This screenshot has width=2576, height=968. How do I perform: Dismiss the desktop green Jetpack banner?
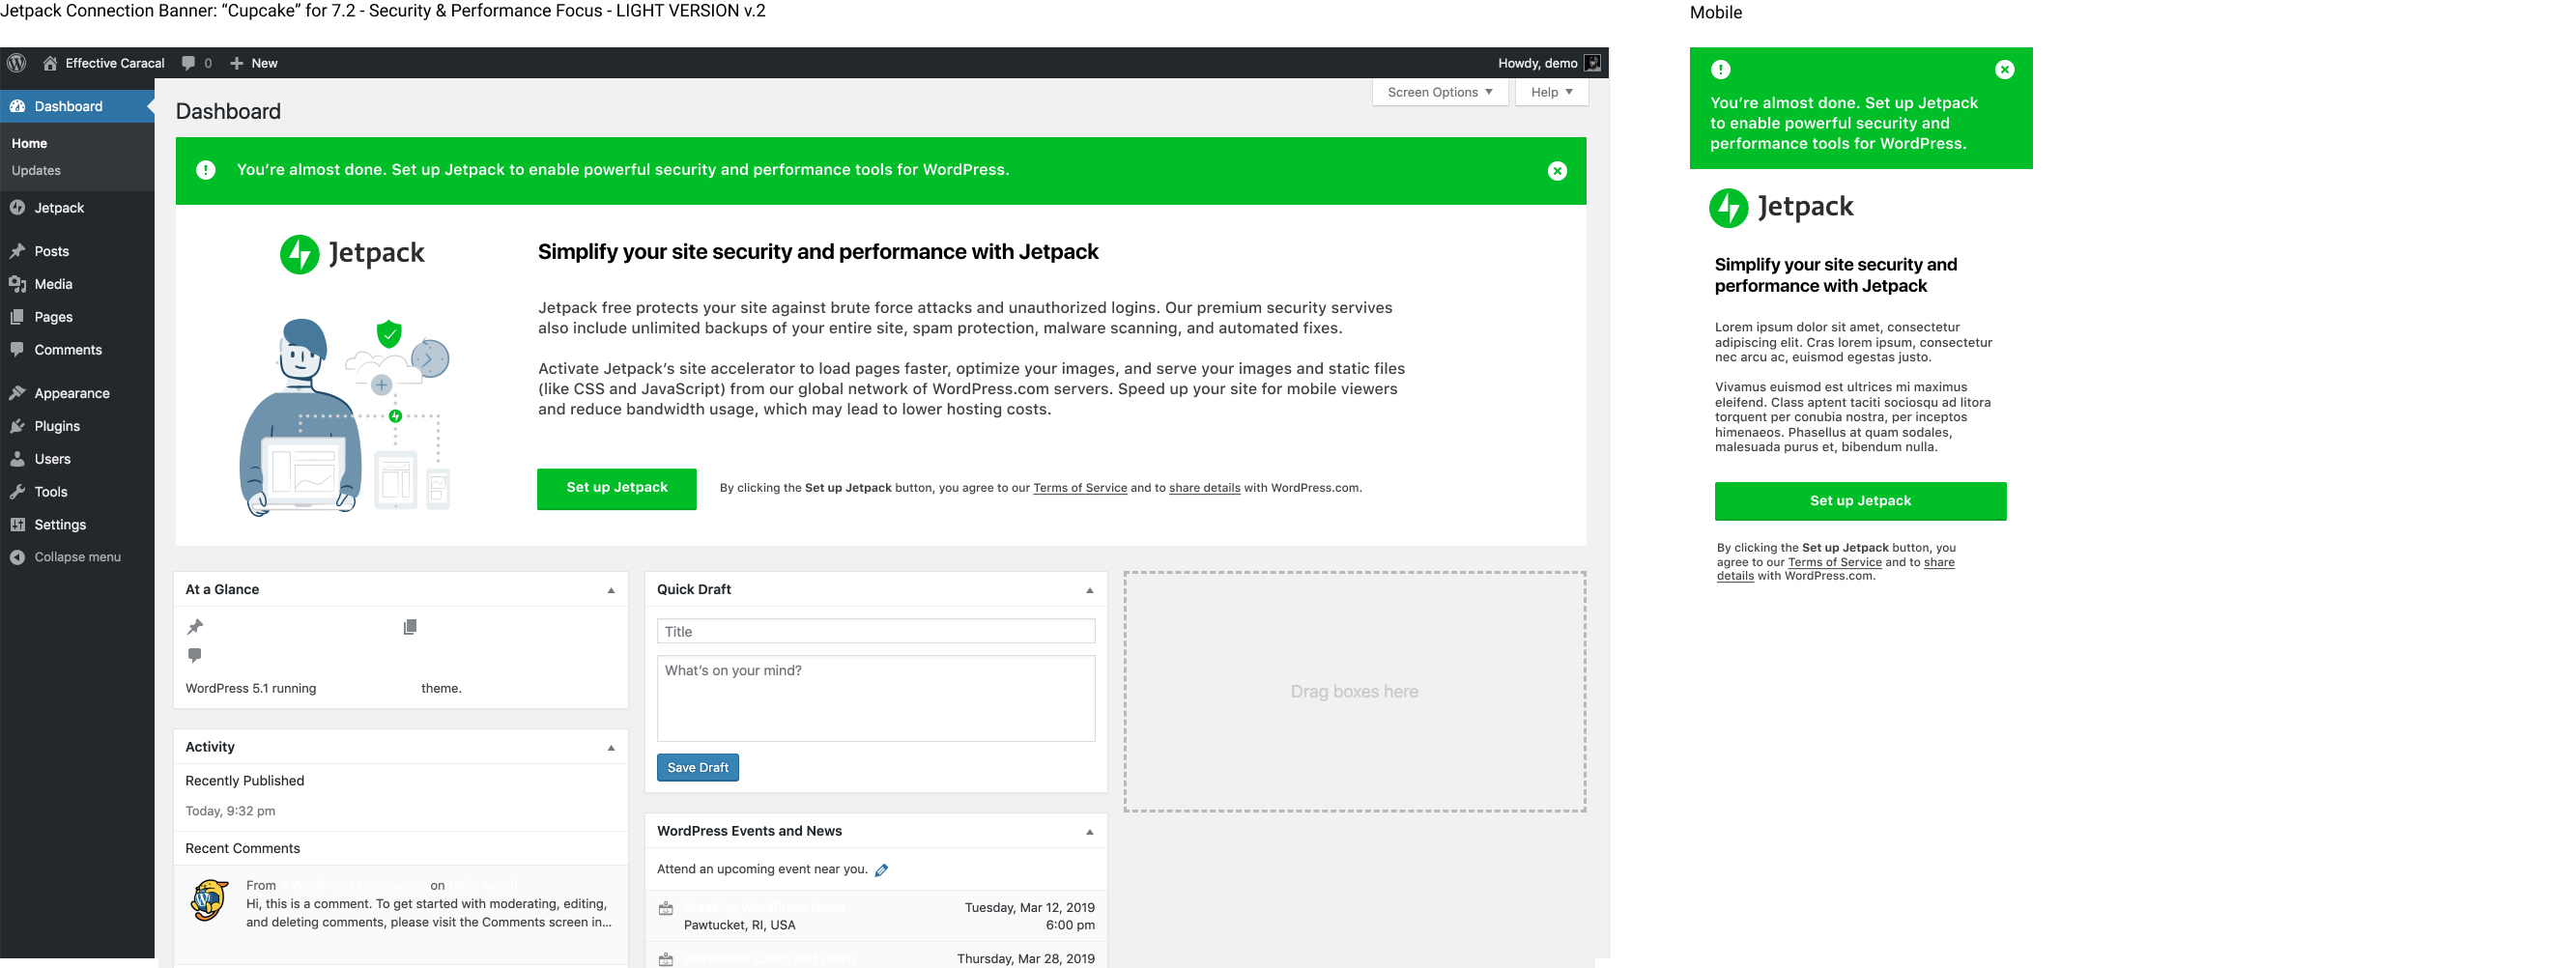(1557, 171)
